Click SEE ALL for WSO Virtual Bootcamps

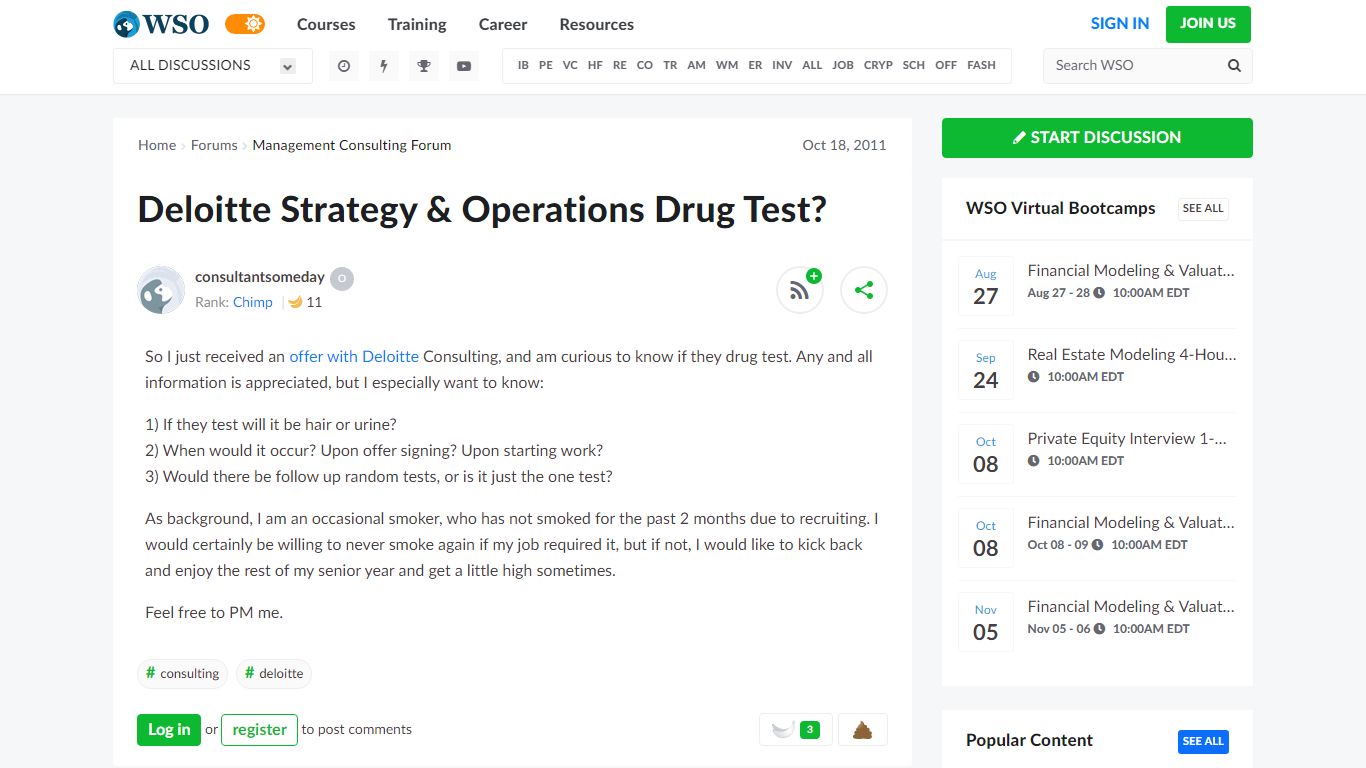1203,208
